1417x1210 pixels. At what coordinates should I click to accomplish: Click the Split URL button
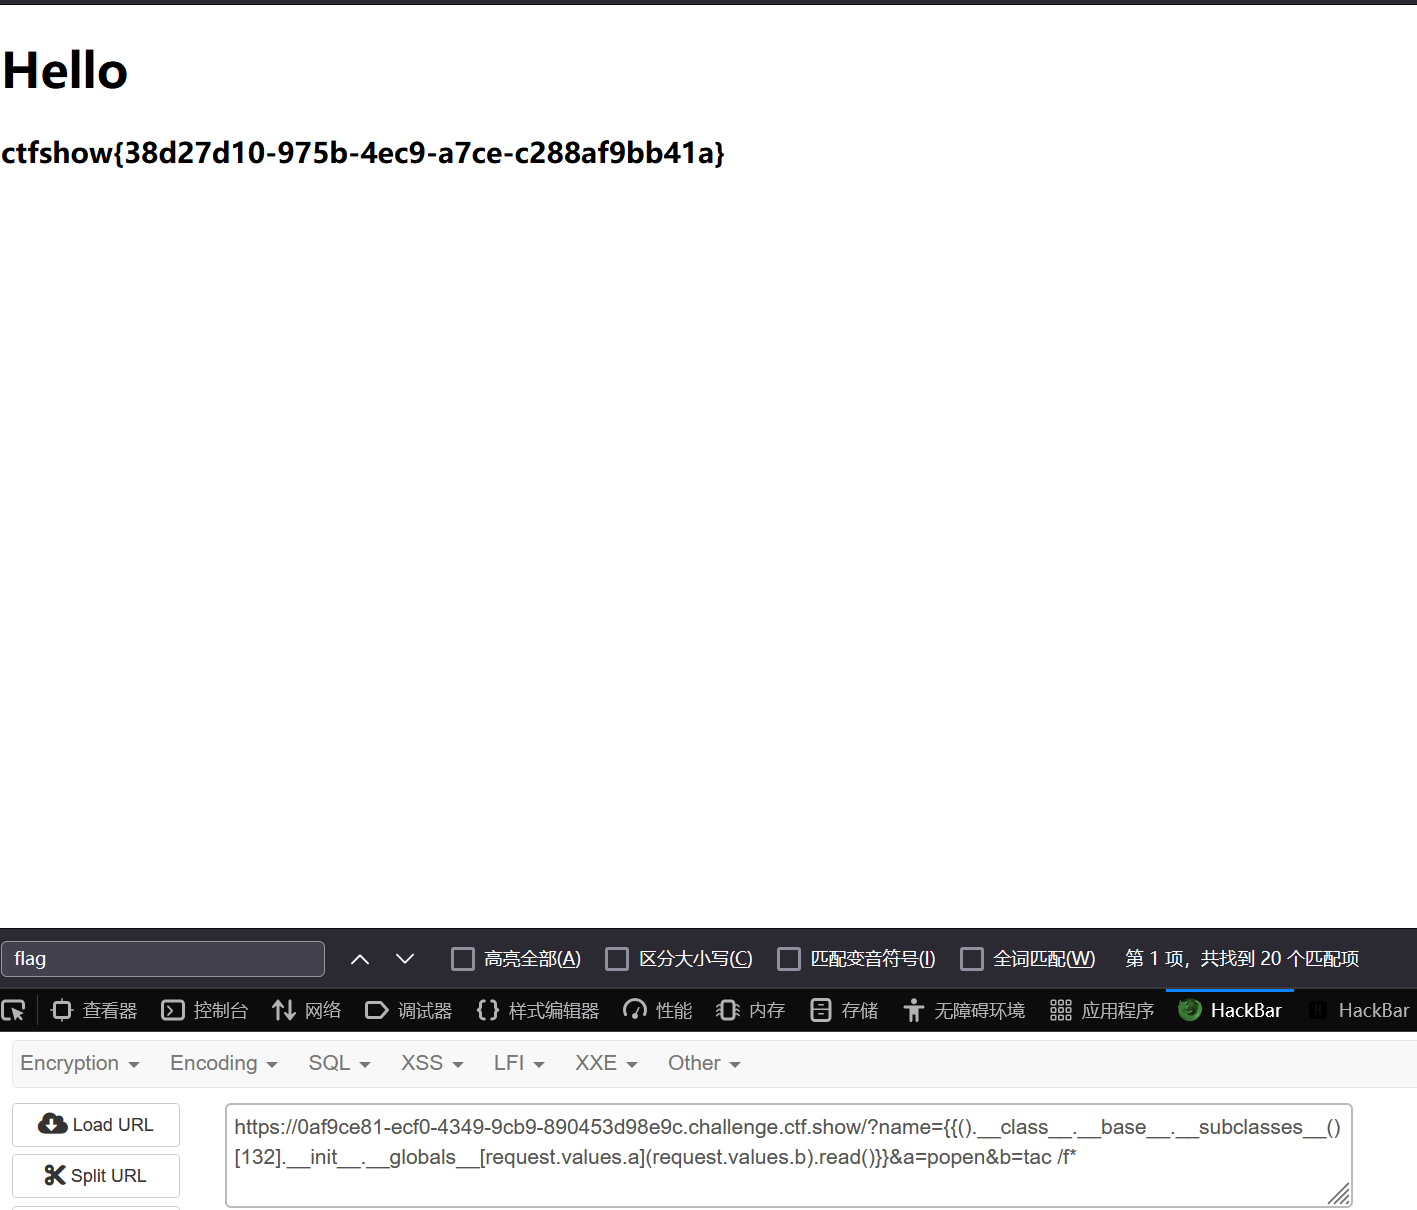point(96,1176)
